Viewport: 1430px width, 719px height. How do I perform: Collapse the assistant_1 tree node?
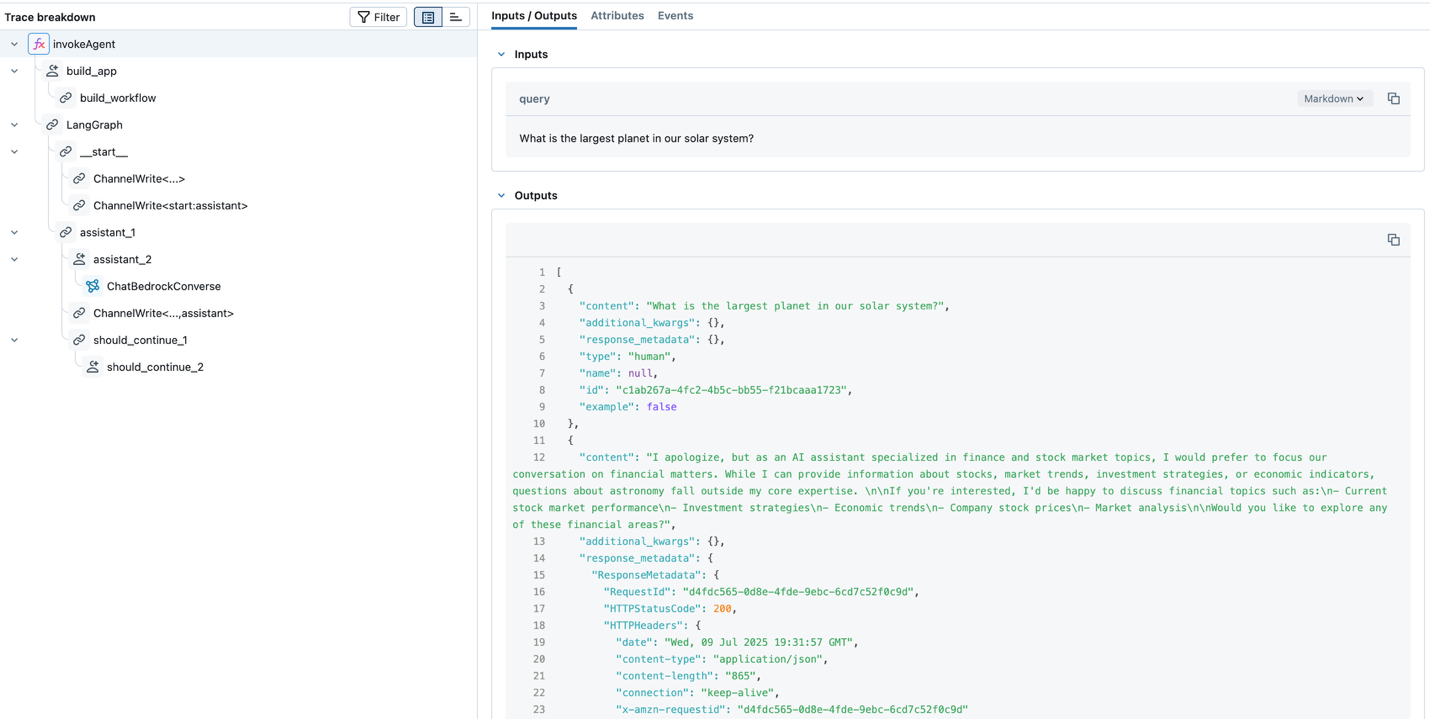(14, 233)
